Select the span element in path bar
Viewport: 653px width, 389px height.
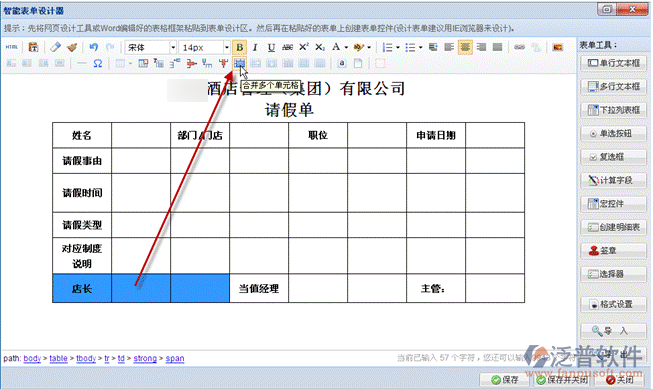pos(175,358)
